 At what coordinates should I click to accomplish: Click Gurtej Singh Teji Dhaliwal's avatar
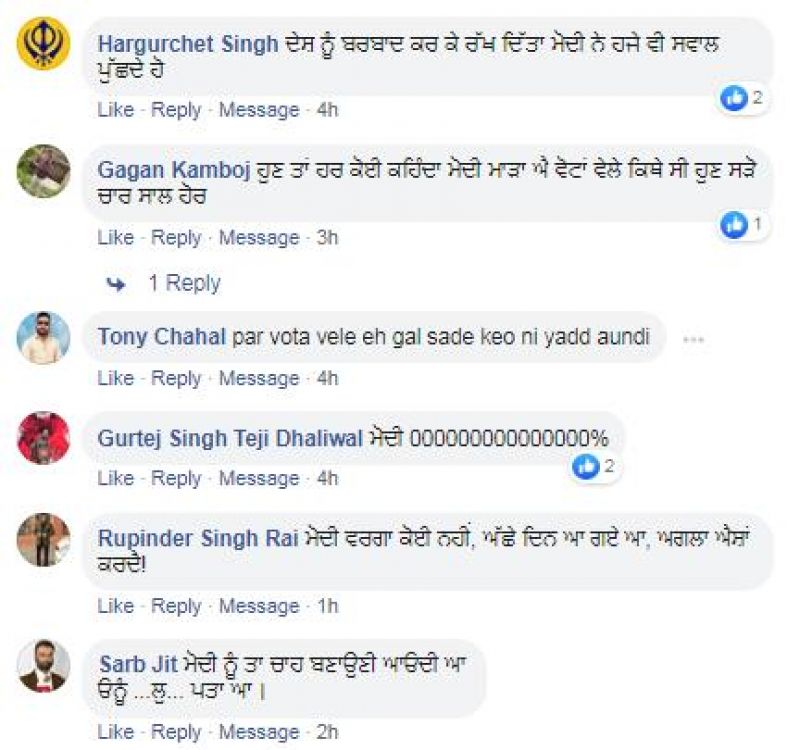[44, 438]
